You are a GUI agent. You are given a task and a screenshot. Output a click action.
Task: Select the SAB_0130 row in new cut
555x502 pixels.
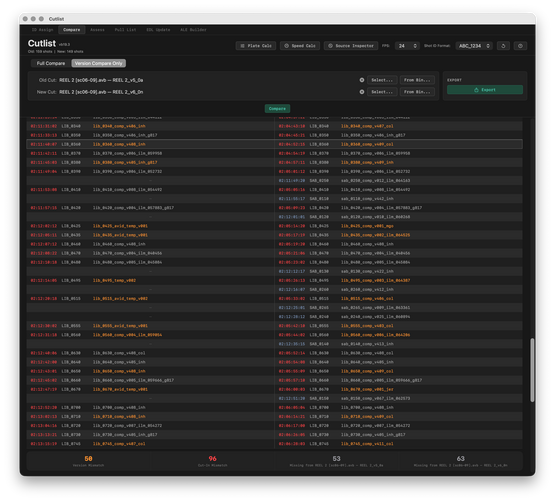tap(398, 271)
